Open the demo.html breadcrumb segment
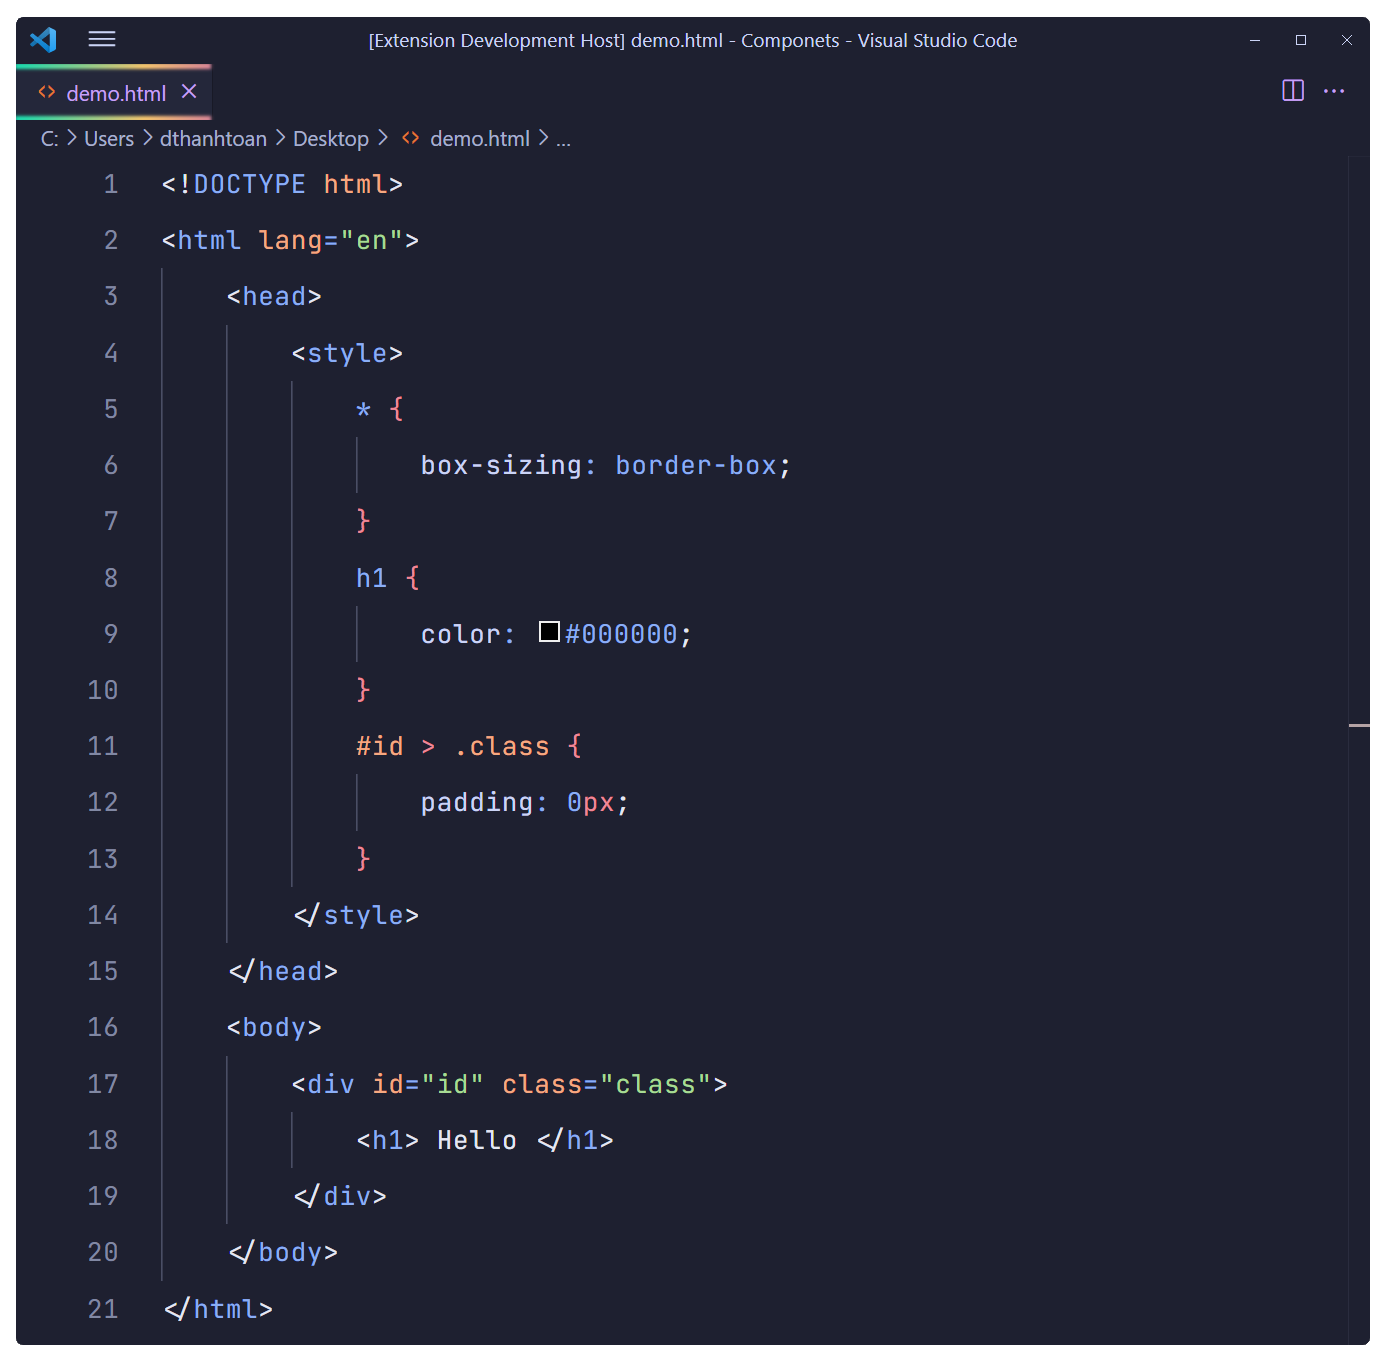This screenshot has height=1361, width=1387. point(480,139)
